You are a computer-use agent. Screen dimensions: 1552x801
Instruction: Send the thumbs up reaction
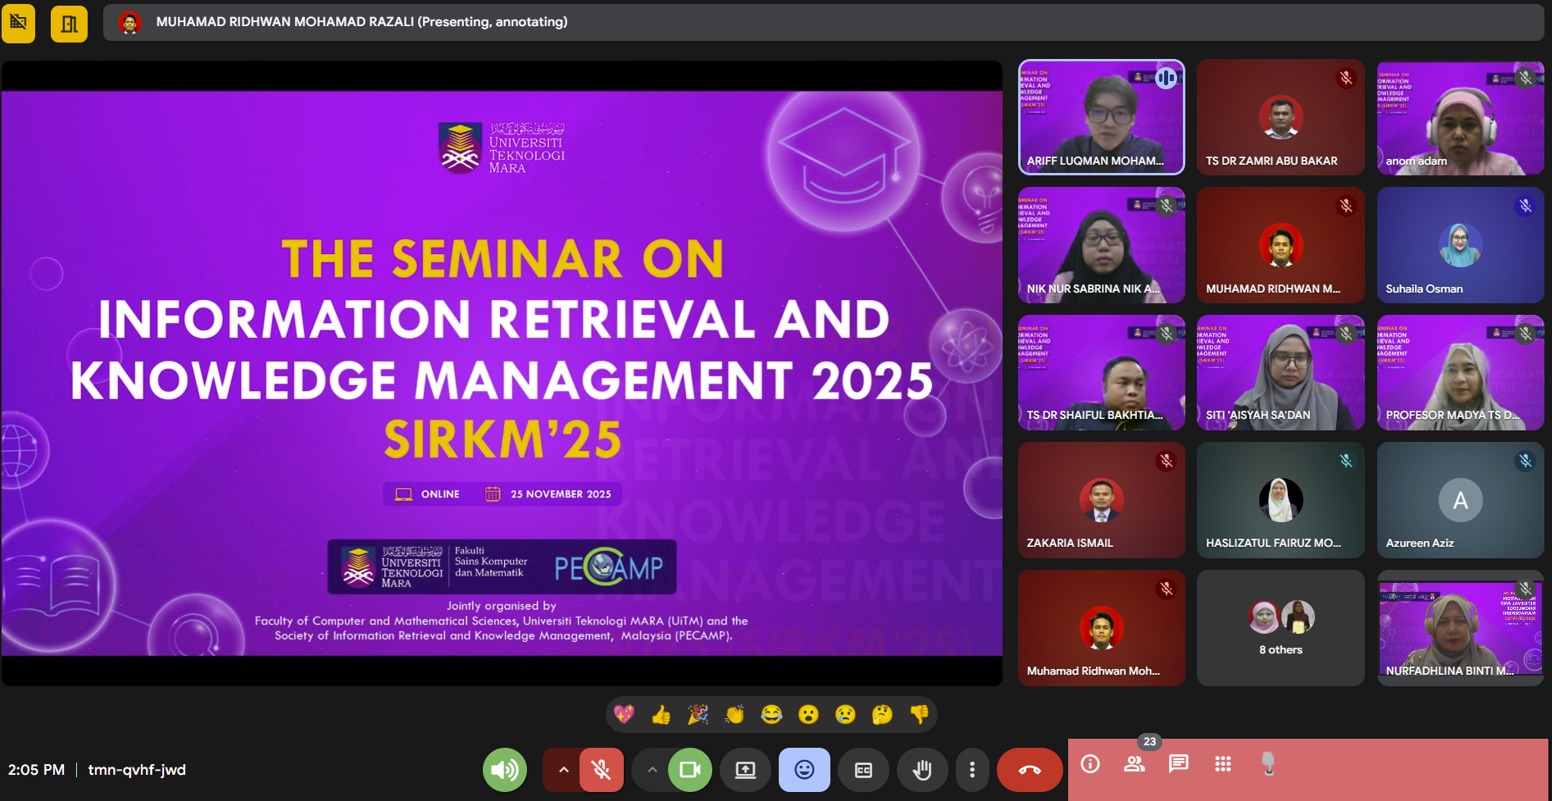[x=661, y=714]
